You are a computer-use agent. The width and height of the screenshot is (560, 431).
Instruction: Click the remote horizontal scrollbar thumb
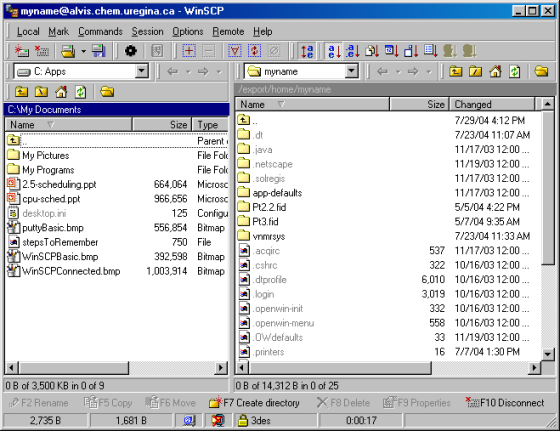340,367
